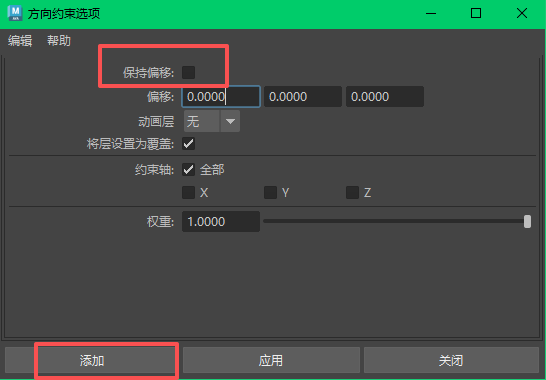Screen dimensions: 546x380
Task: Open the 帮助 menu
Action: (59, 41)
